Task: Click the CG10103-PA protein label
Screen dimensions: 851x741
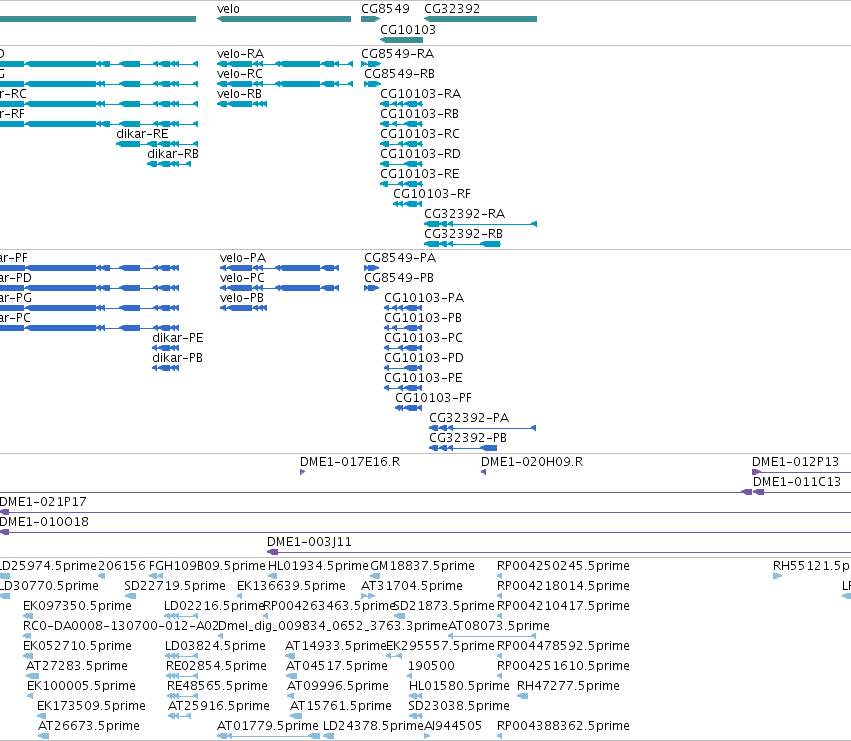Action: point(424,298)
